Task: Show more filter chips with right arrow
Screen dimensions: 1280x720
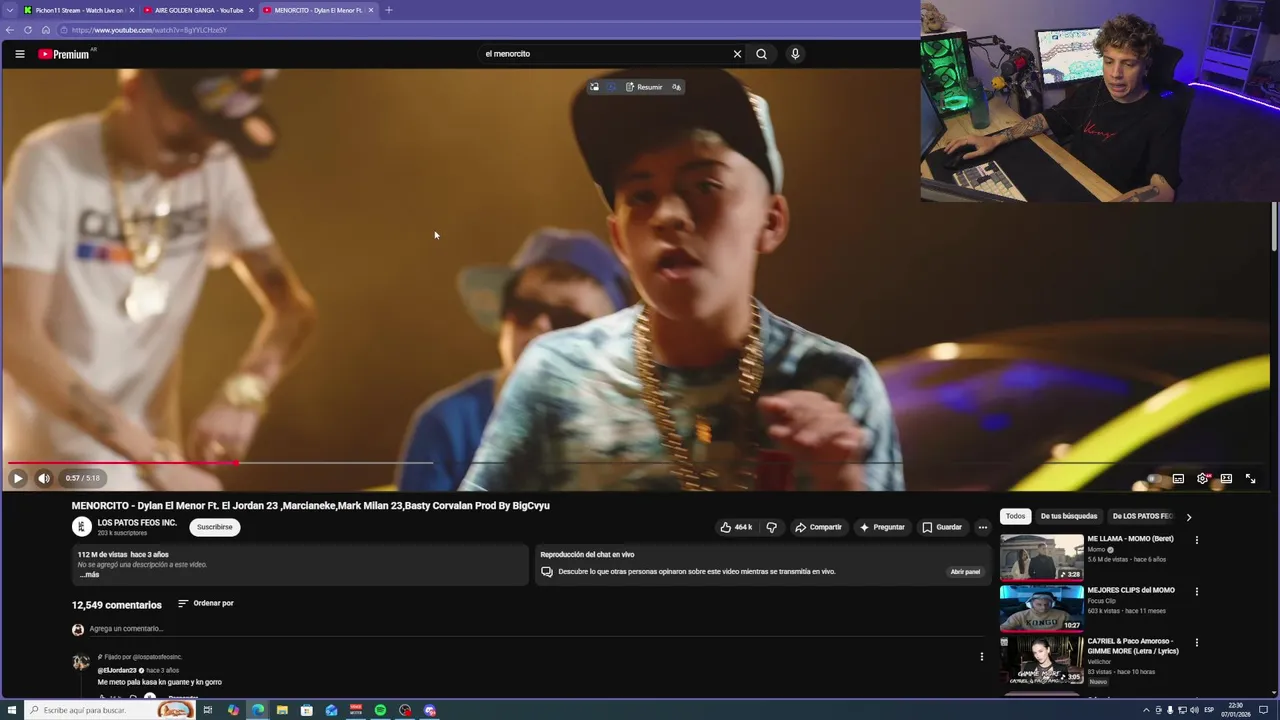Action: pos(1188,517)
